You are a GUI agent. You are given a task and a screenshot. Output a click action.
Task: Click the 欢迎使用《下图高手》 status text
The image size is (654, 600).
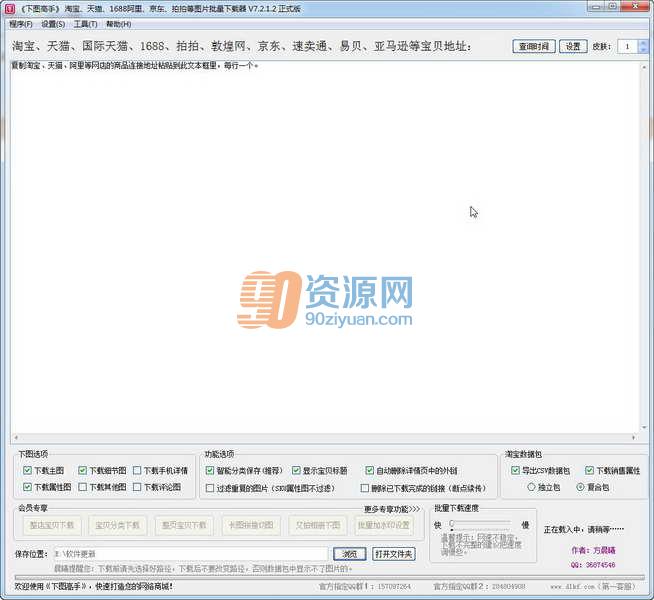(93, 587)
